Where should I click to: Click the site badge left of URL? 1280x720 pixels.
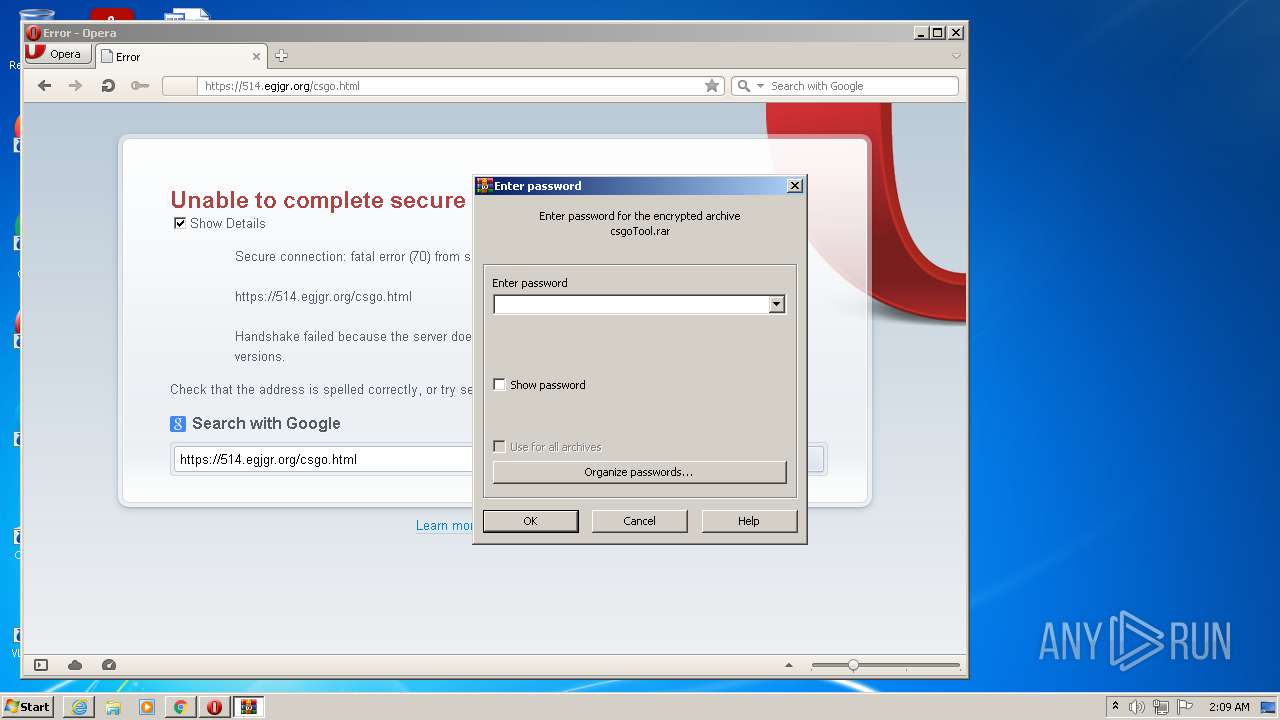pos(180,86)
